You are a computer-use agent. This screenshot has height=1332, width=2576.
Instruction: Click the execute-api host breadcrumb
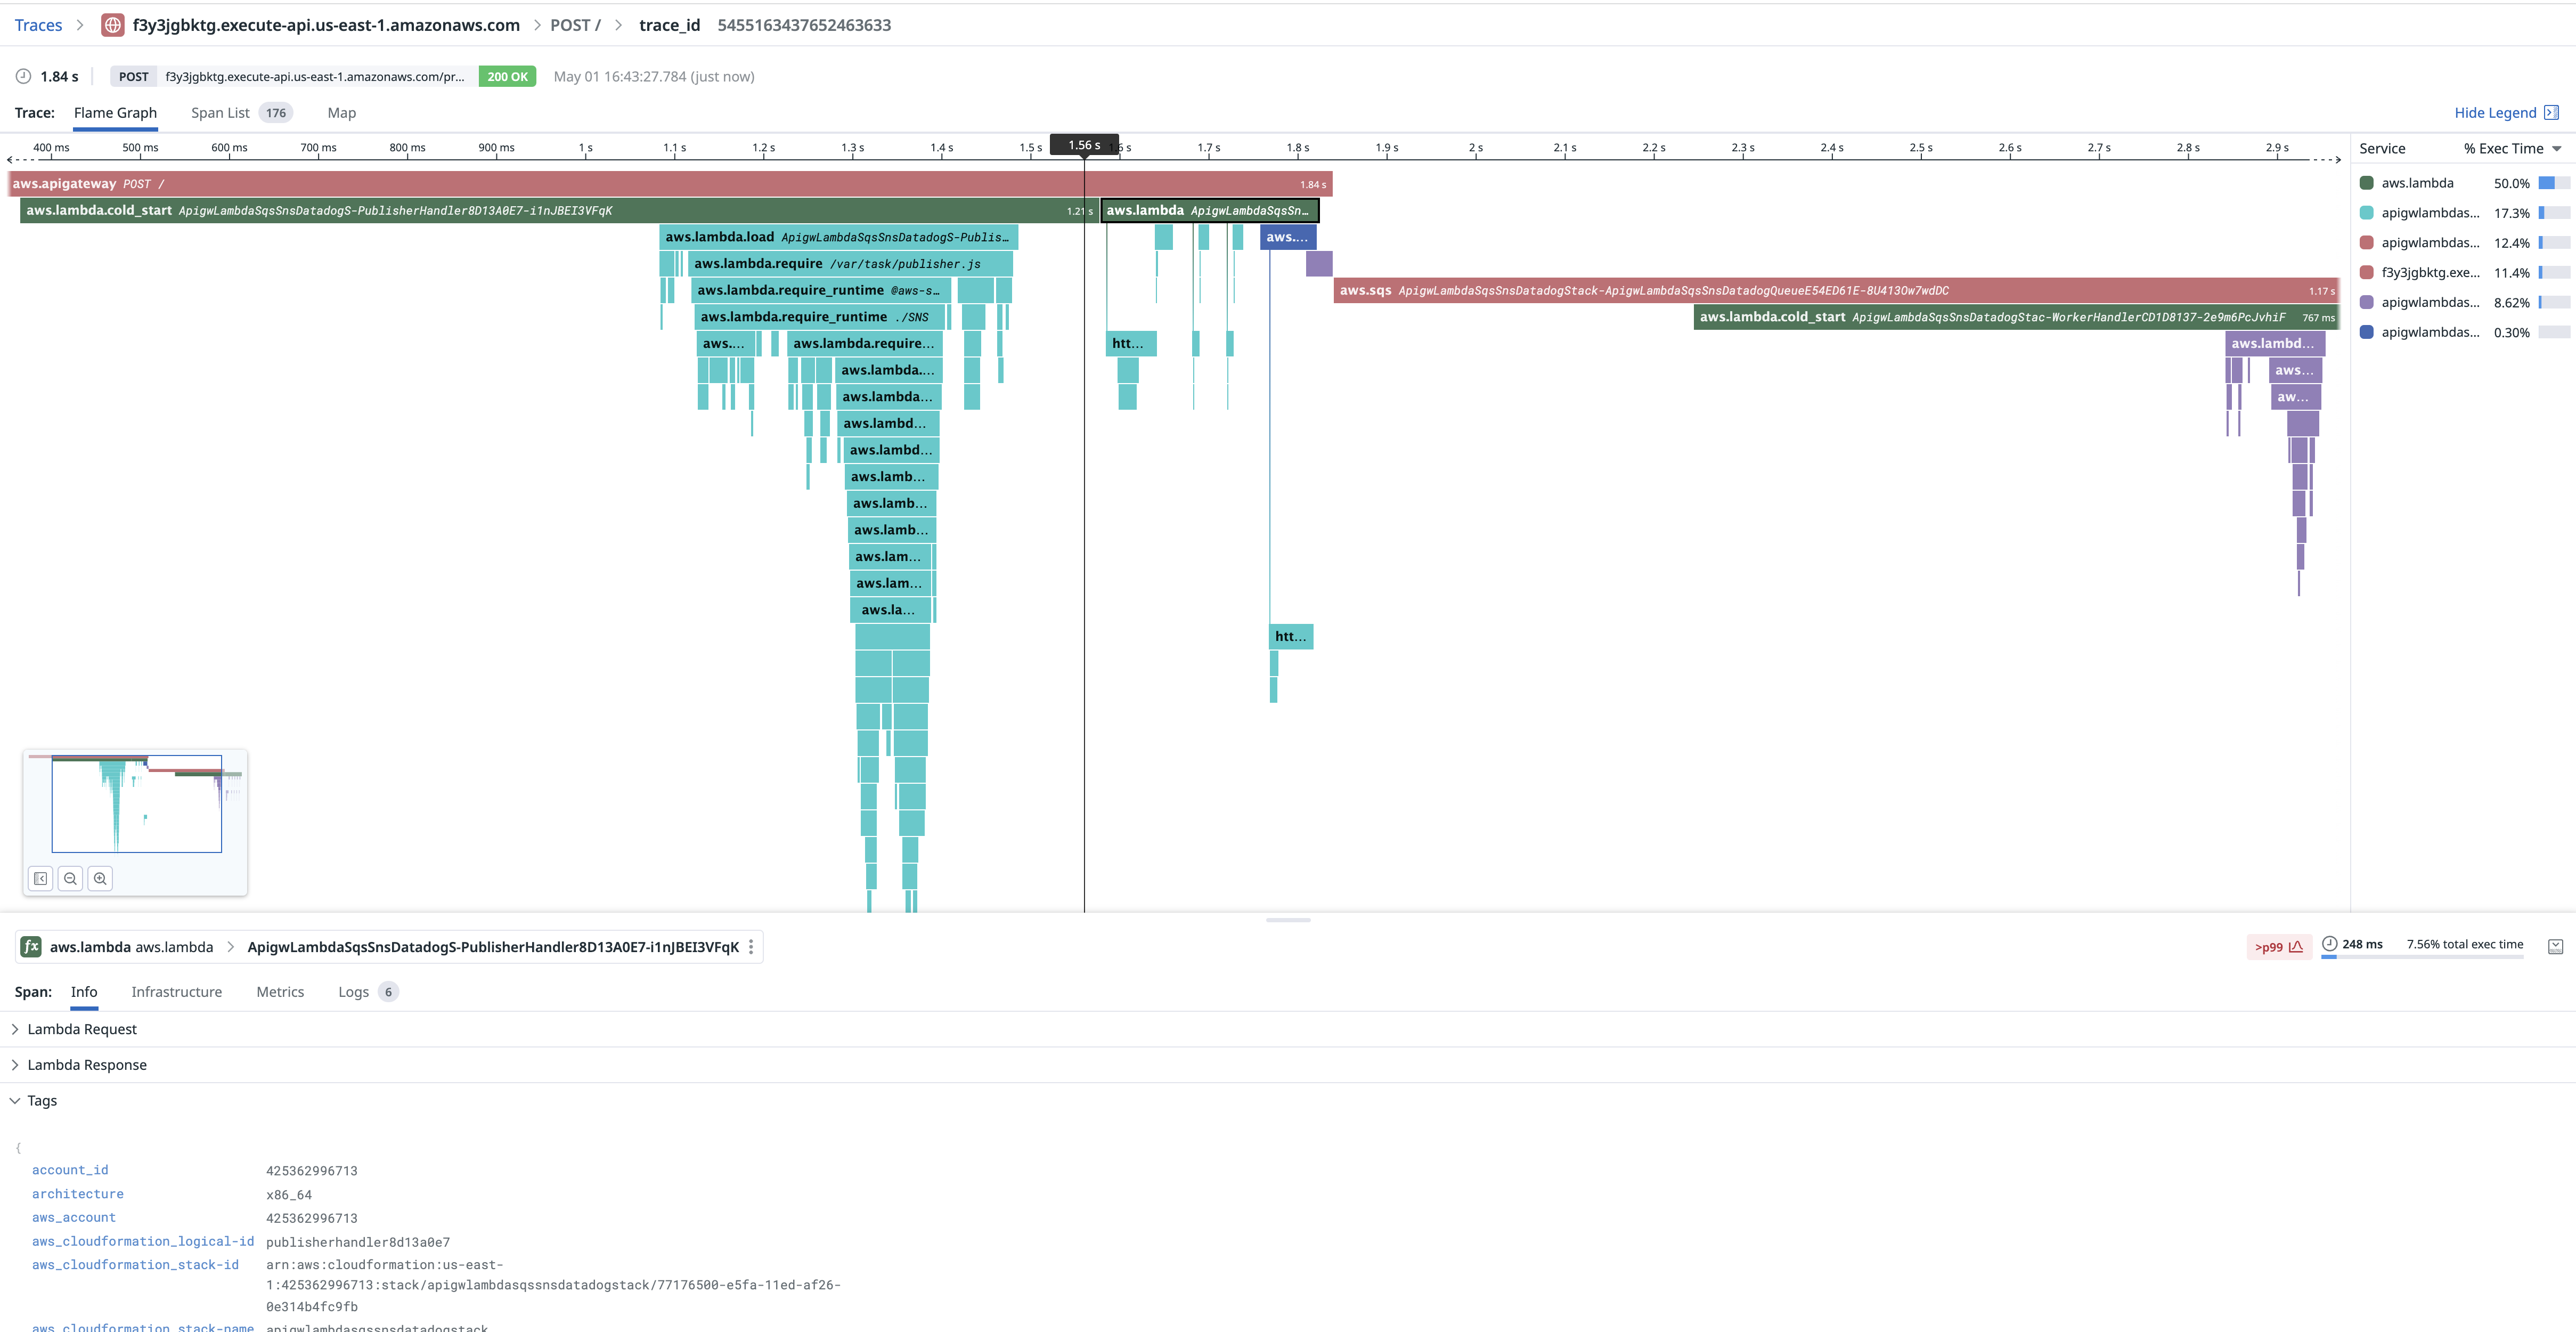point(326,25)
